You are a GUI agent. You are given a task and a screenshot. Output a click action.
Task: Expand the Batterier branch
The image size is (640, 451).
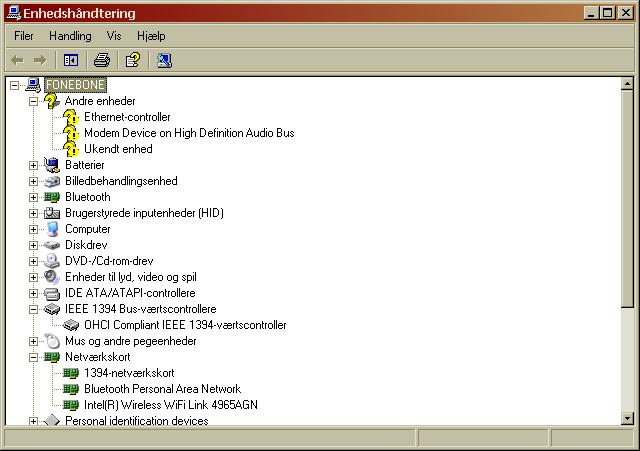tap(33, 165)
